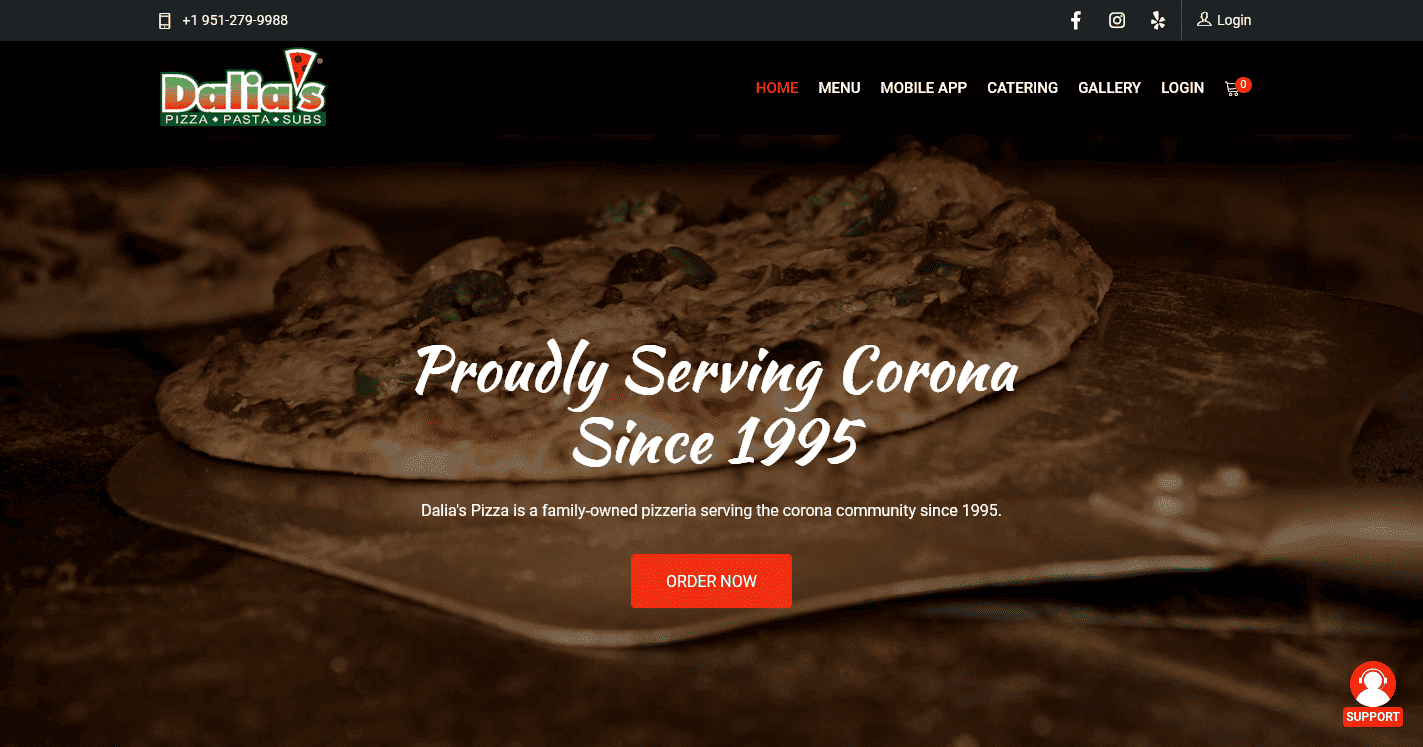This screenshot has height=747, width=1423.
Task: Click the red cart count badge
Action: (1243, 85)
